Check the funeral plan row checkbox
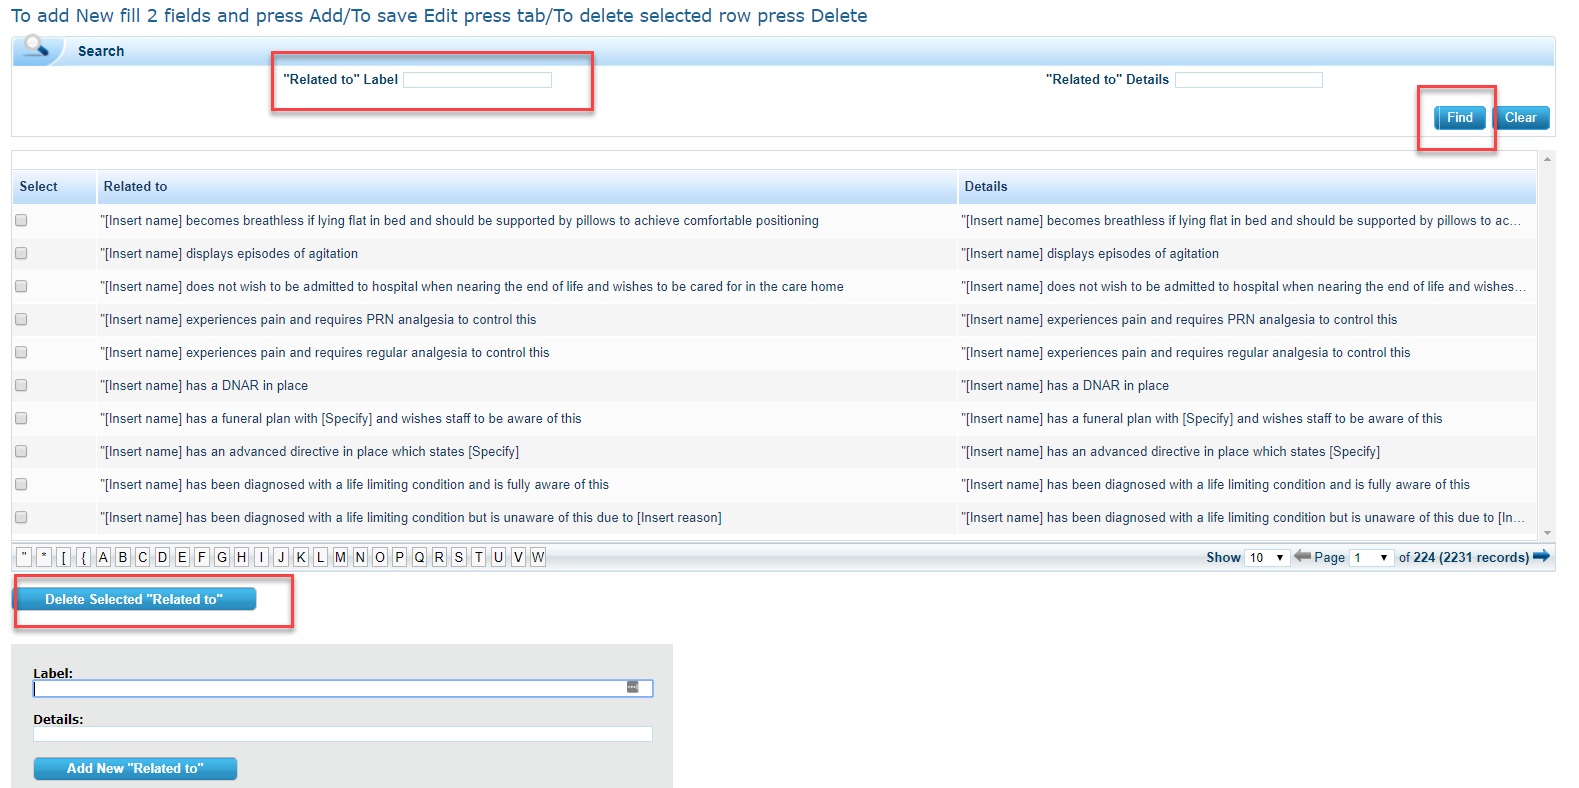 [x=21, y=418]
